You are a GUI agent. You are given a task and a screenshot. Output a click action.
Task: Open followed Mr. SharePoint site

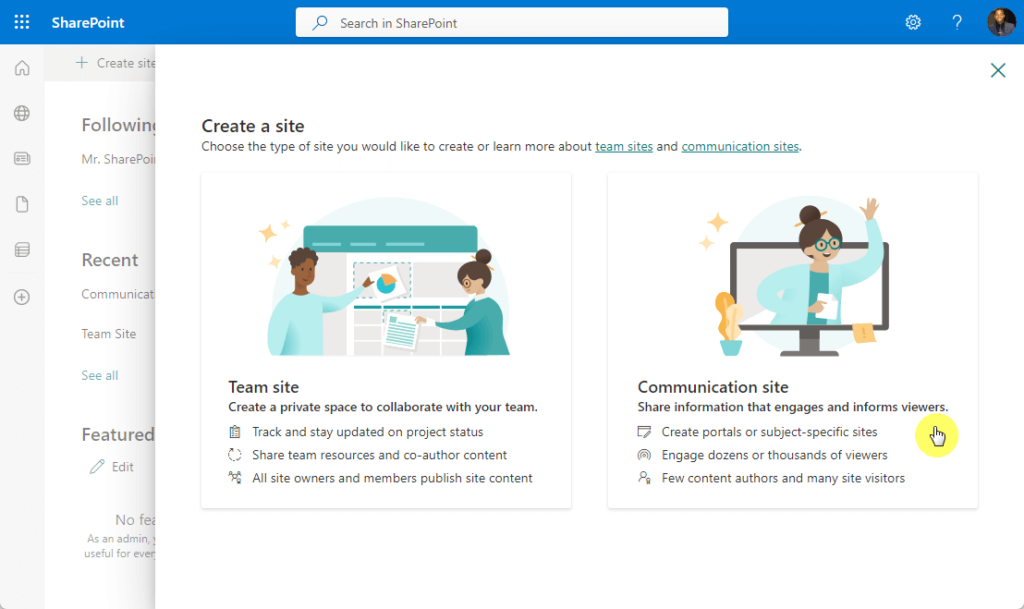coord(118,159)
